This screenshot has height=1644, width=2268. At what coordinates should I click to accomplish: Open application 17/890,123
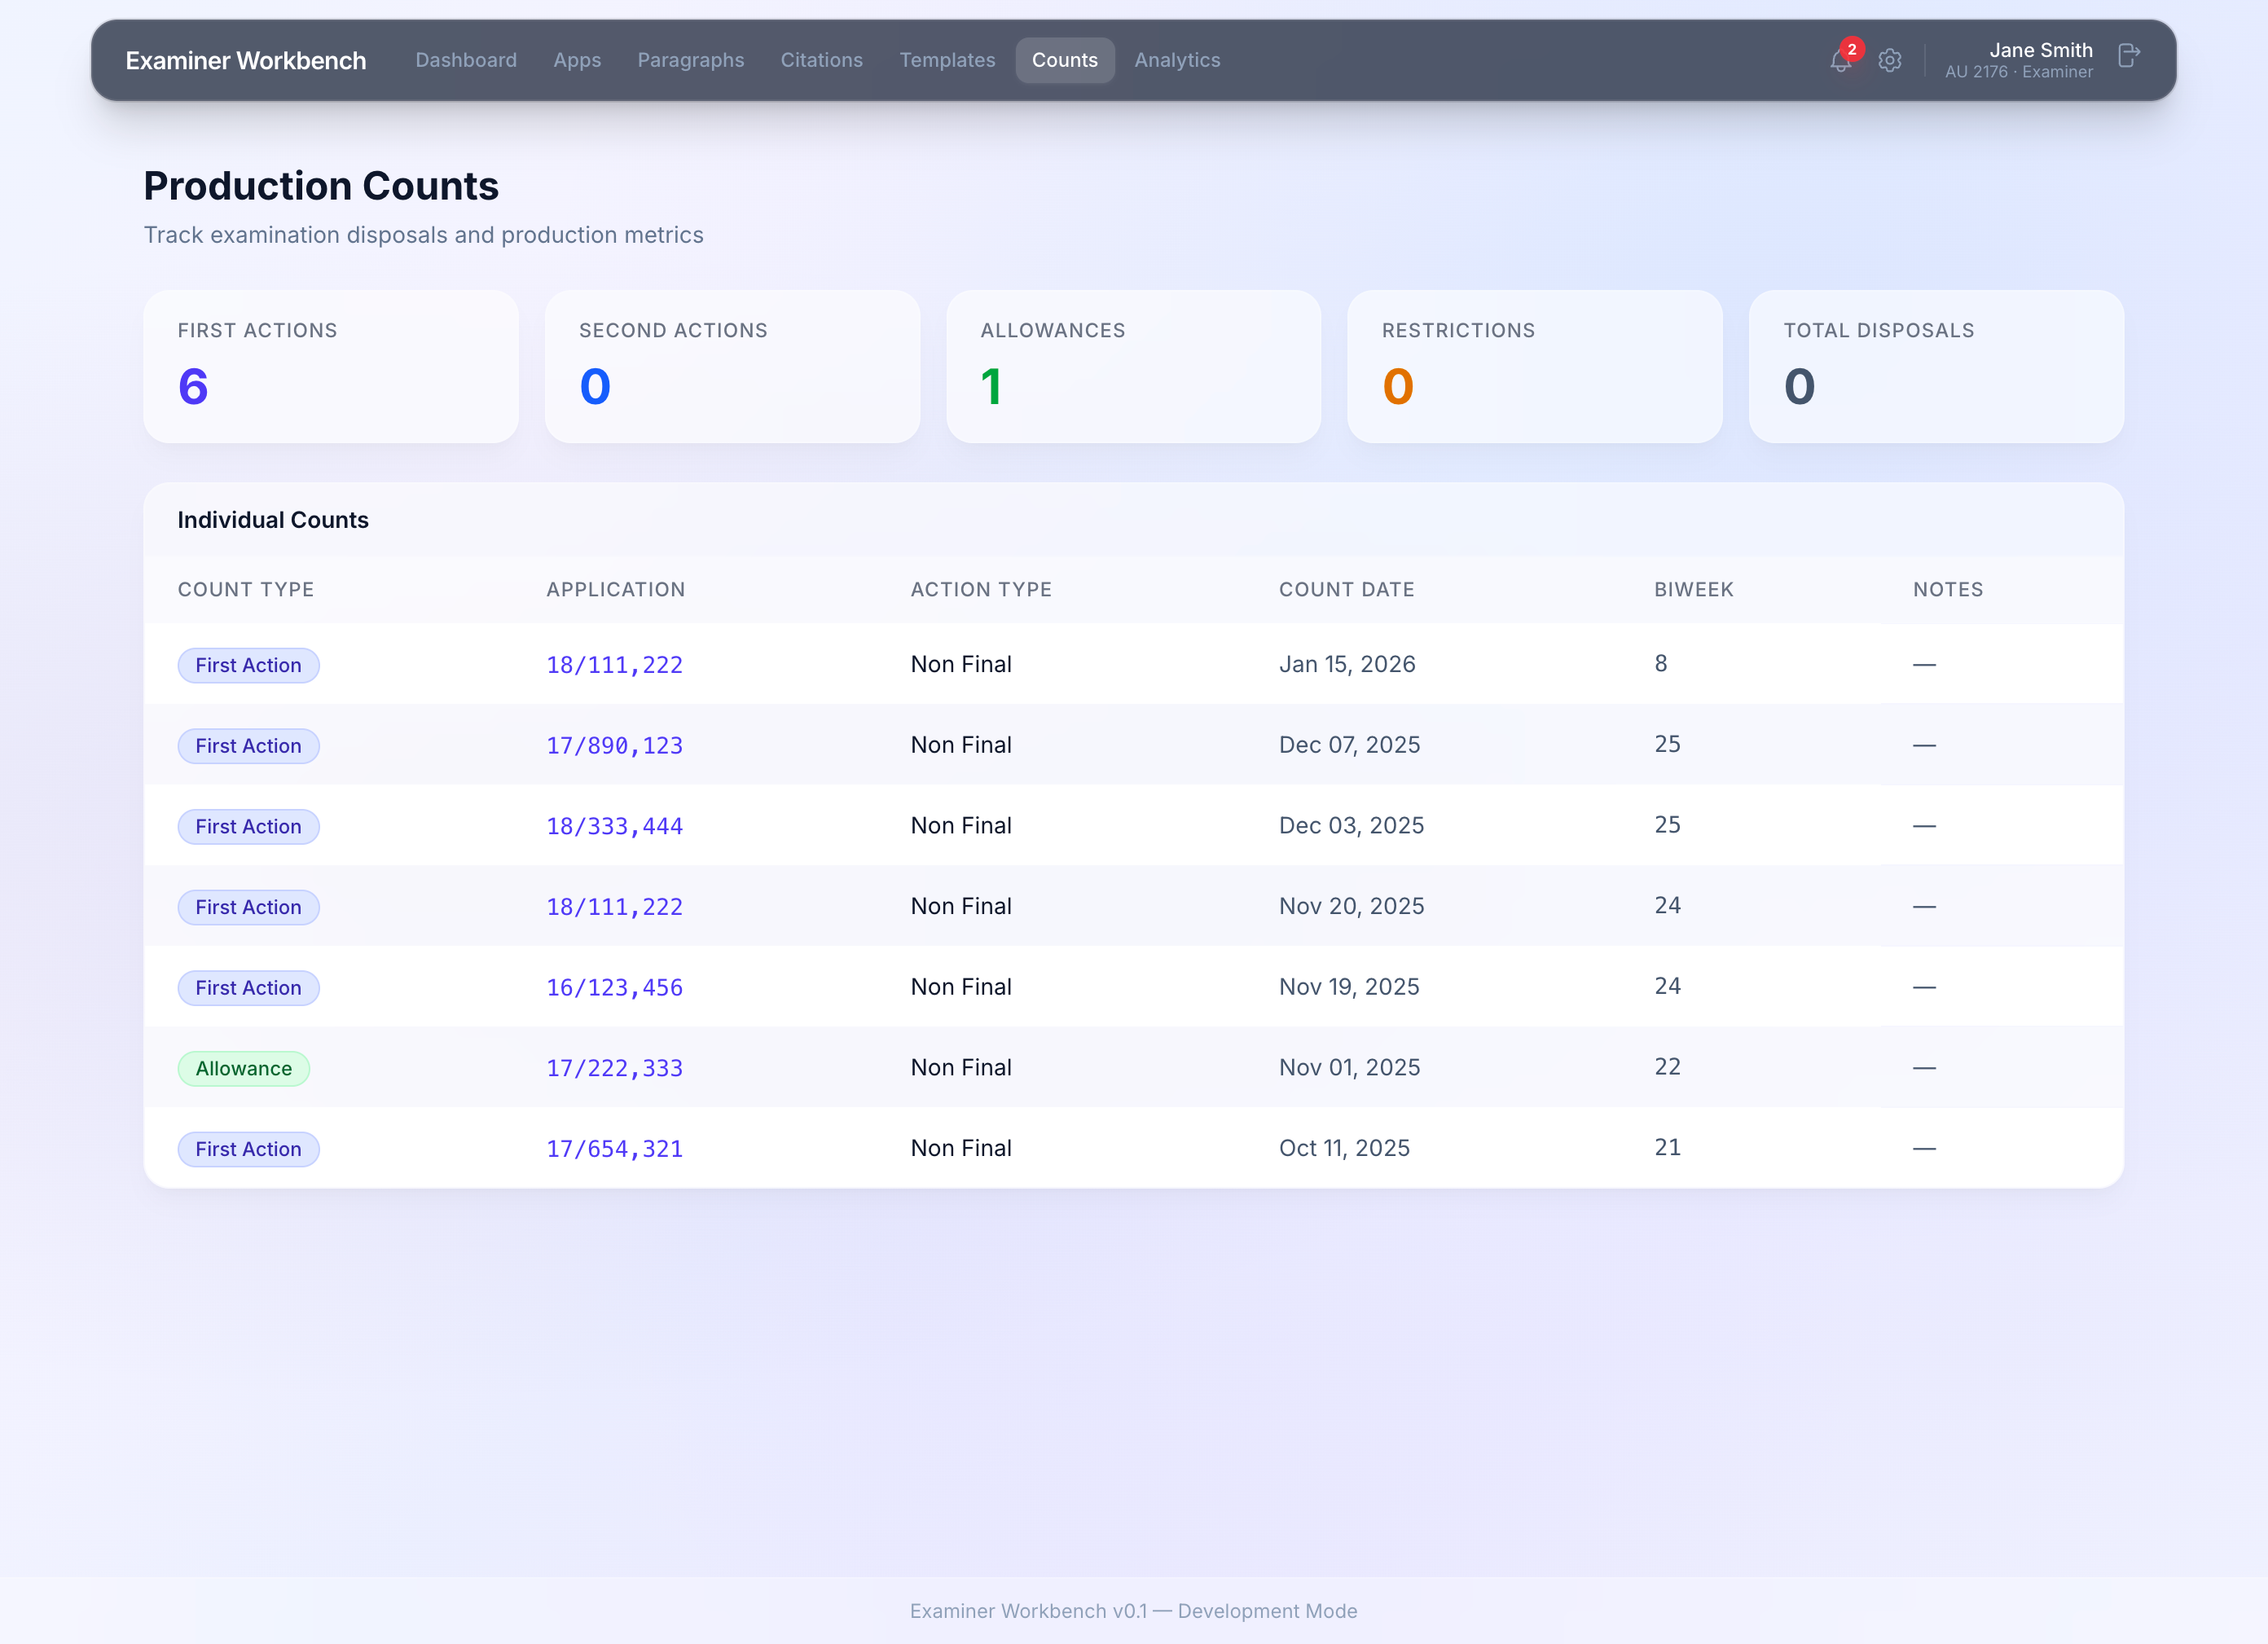coord(615,745)
